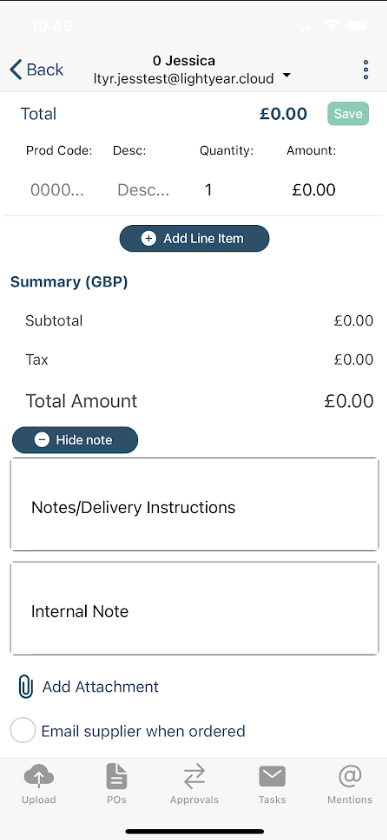Click the green Save button
Viewport: 387px width, 840px height.
tap(348, 114)
